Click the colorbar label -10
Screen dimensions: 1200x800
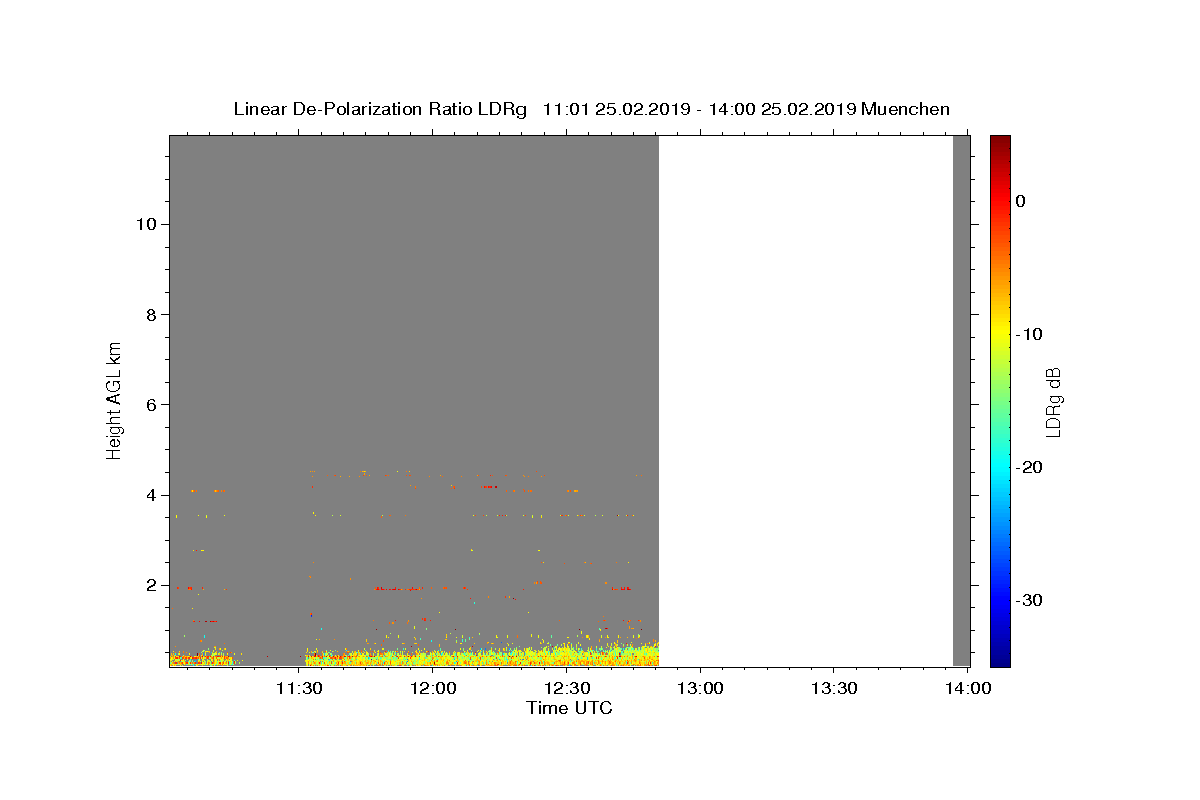click(1029, 334)
